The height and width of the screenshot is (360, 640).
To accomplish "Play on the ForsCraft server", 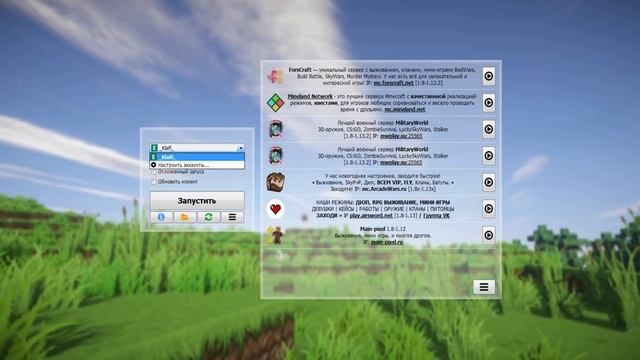I will pyautogui.click(x=489, y=76).
